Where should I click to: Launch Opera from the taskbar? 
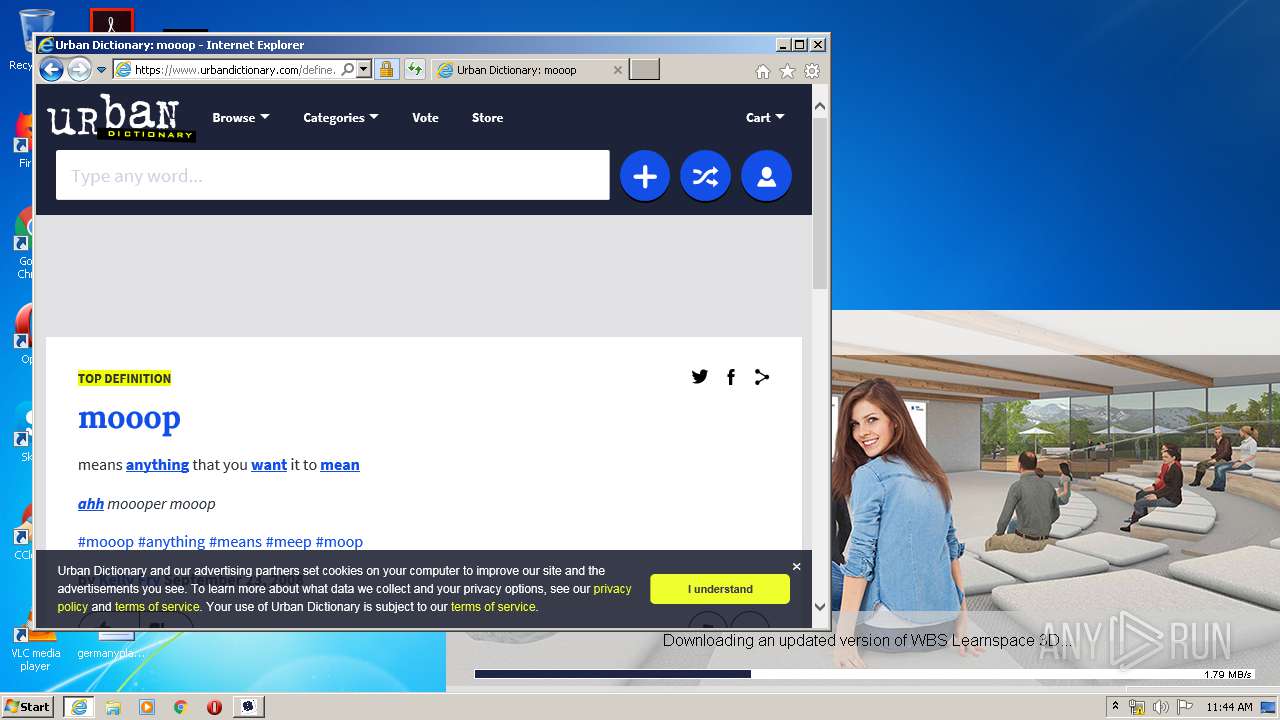point(214,706)
